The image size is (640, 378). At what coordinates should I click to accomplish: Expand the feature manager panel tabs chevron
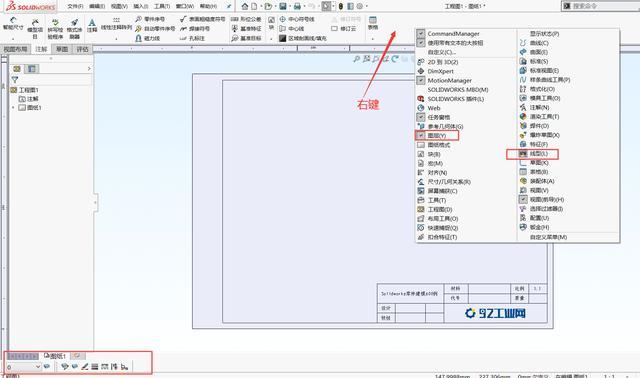(x=89, y=69)
